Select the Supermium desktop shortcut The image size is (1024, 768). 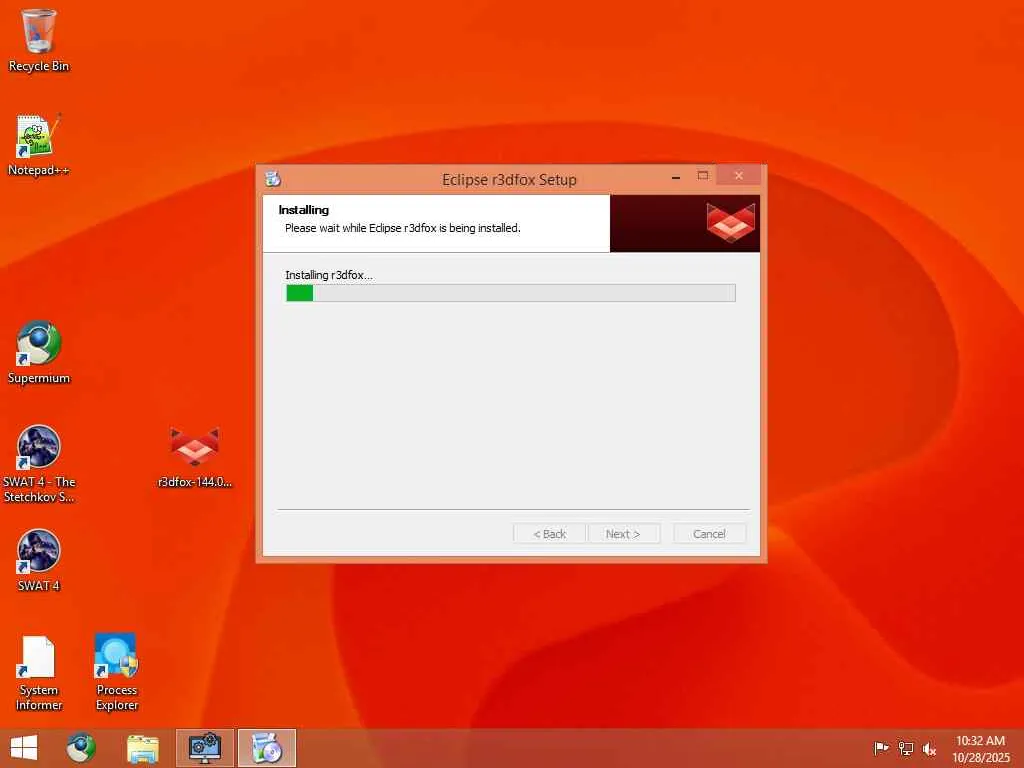pyautogui.click(x=39, y=353)
